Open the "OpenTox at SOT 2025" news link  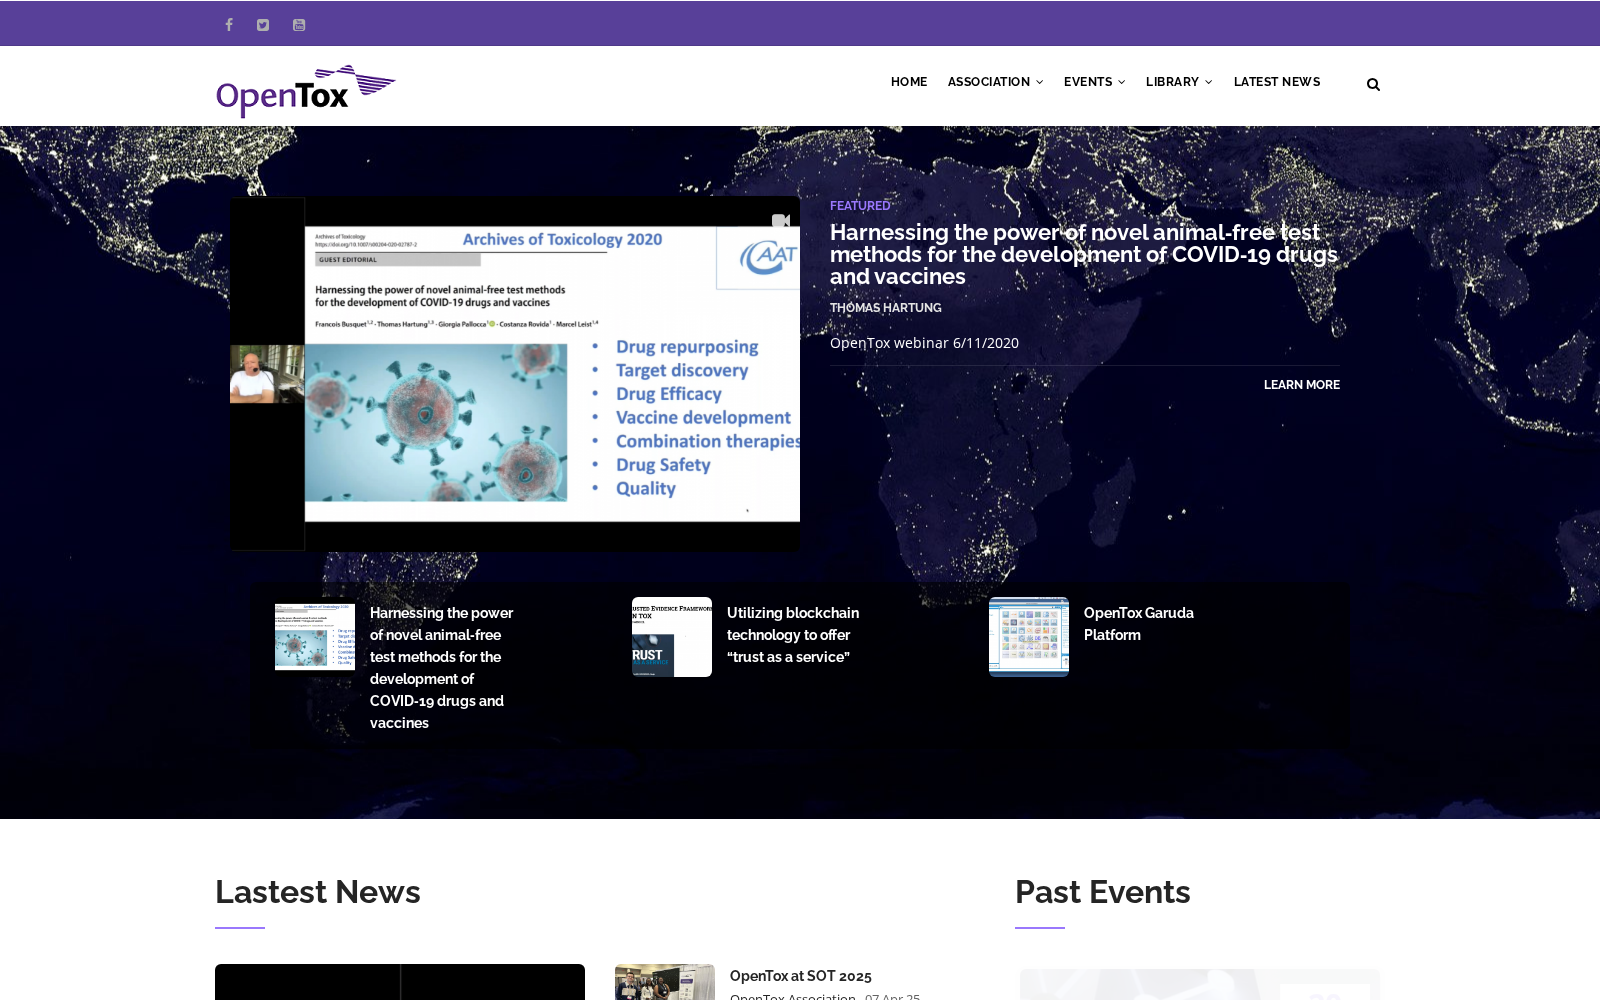pyautogui.click(x=801, y=976)
